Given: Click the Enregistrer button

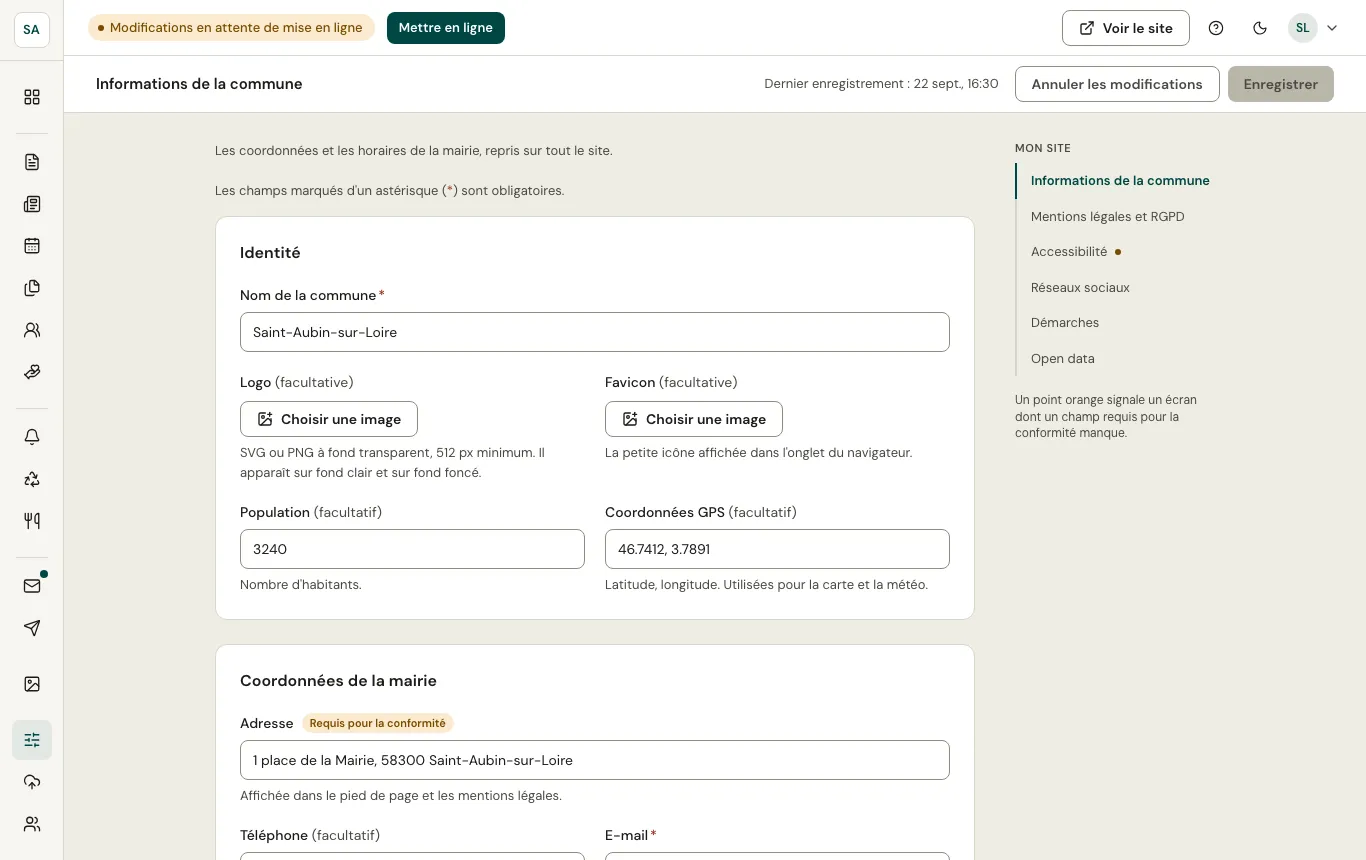Looking at the screenshot, I should [1281, 84].
